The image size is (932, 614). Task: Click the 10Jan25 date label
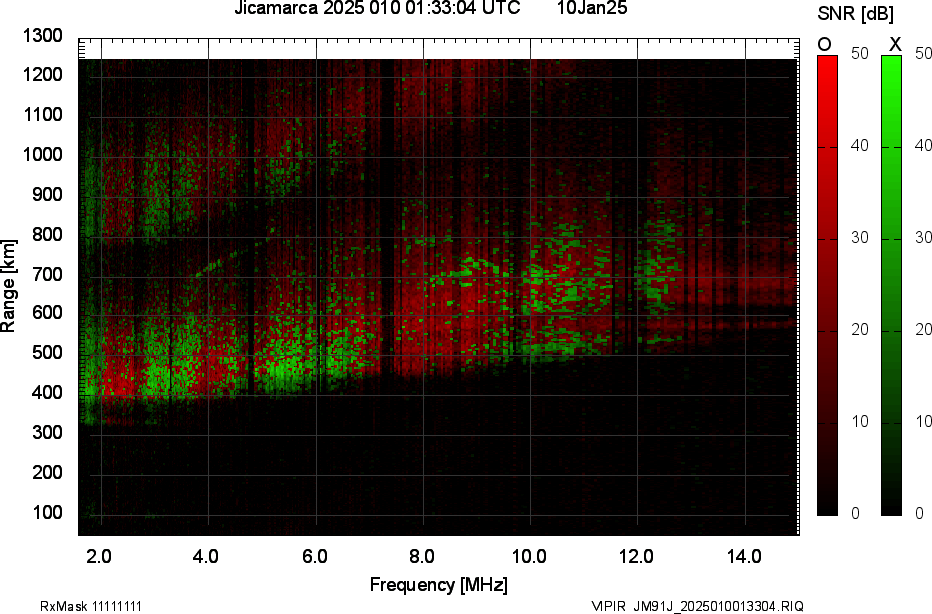click(592, 8)
